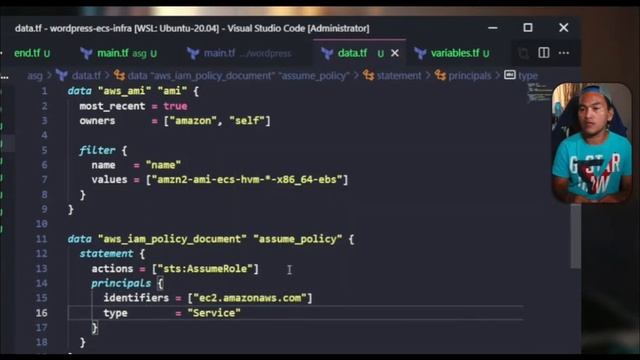The height and width of the screenshot is (360, 640).
Task: Switch to the end.tf tab
Action: pyautogui.click(x=32, y=53)
